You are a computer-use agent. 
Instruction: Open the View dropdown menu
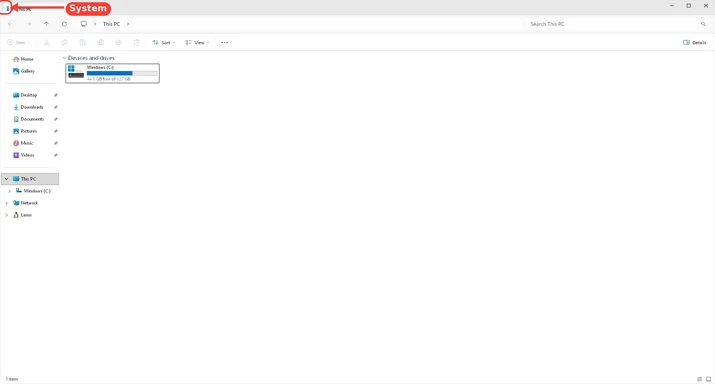(197, 42)
